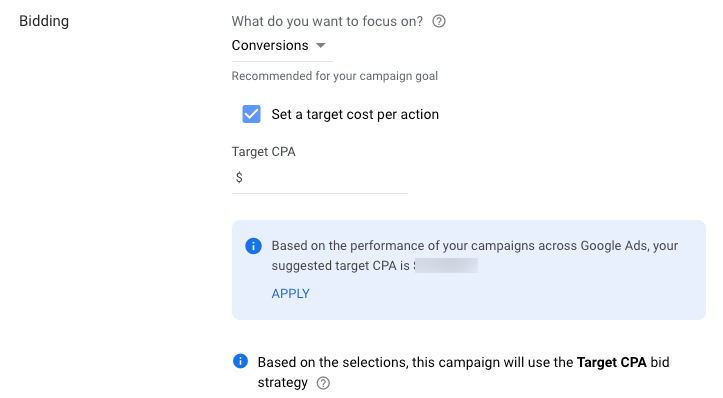Click help icon beside focus question
Image resolution: width=723 pixels, height=398 pixels.
click(439, 21)
